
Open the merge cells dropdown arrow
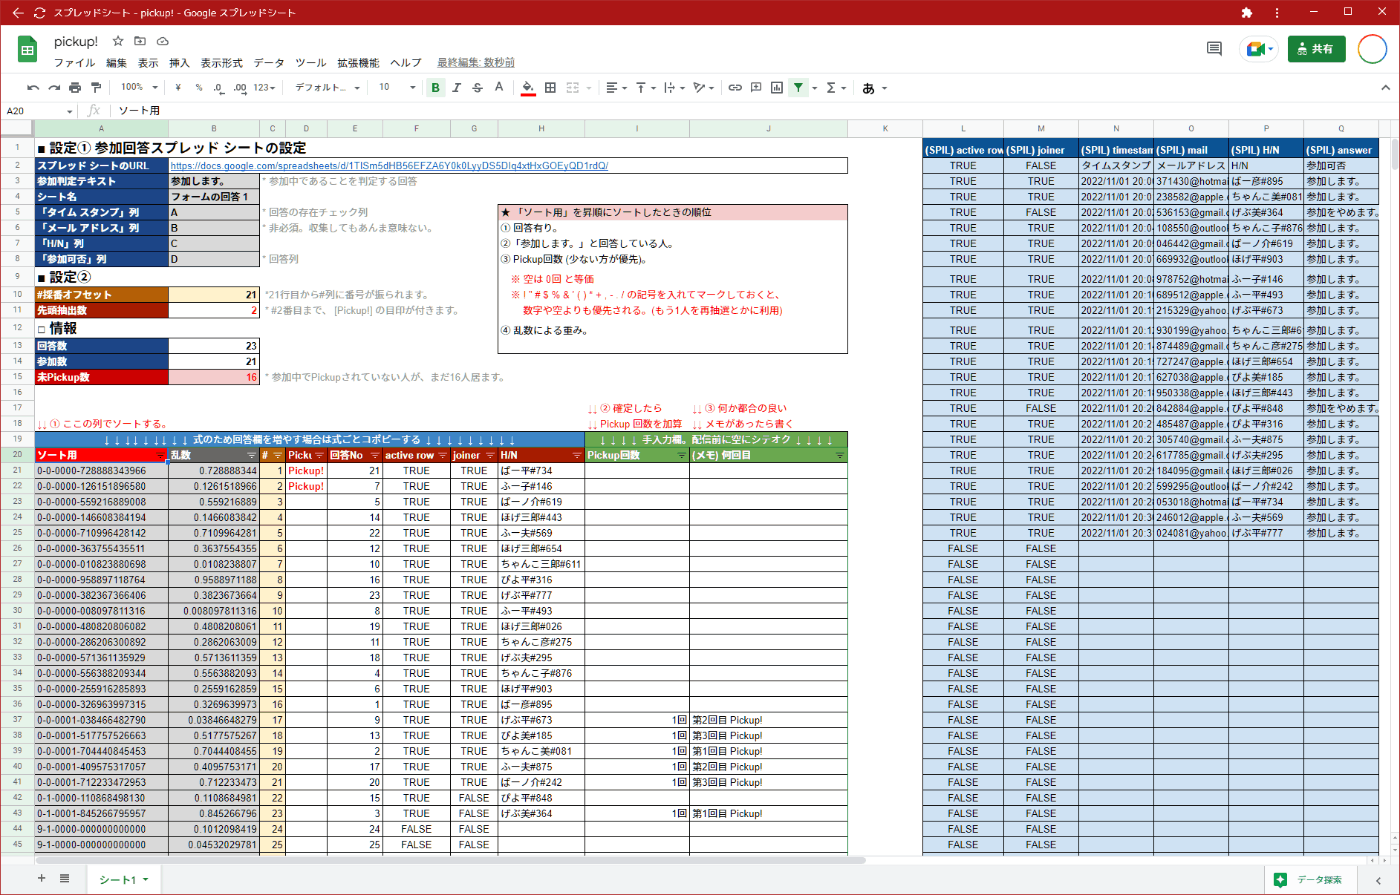tap(588, 88)
